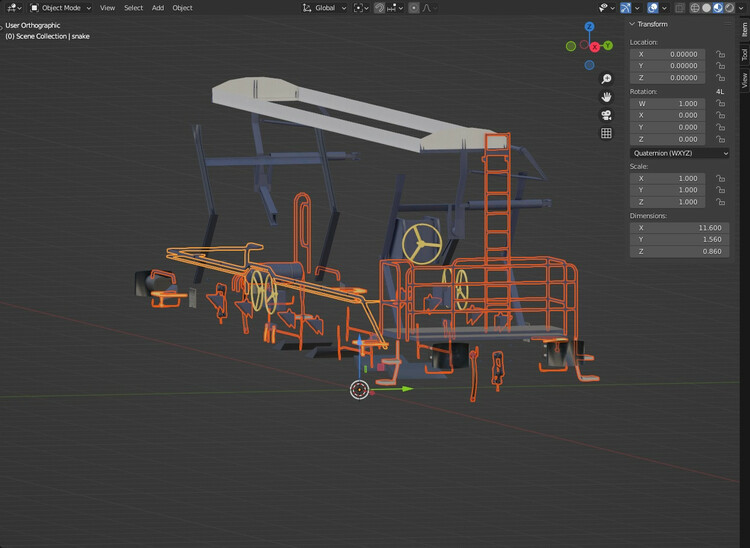Click the Rotation X field

(667, 116)
